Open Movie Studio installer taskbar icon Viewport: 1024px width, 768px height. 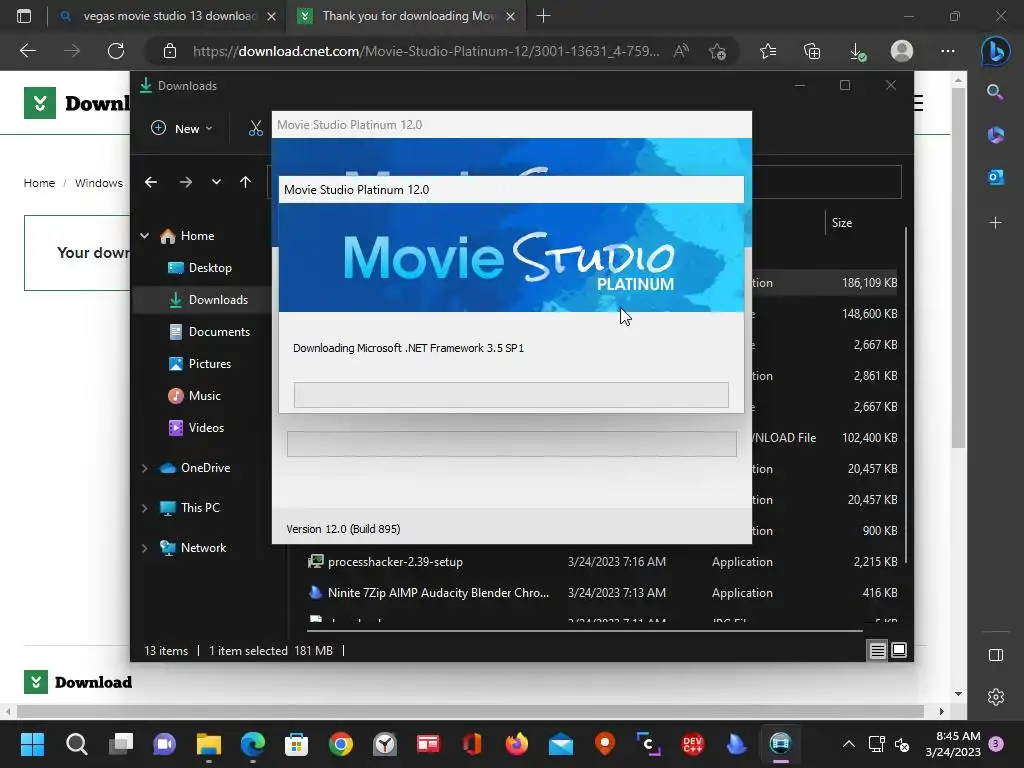point(780,743)
